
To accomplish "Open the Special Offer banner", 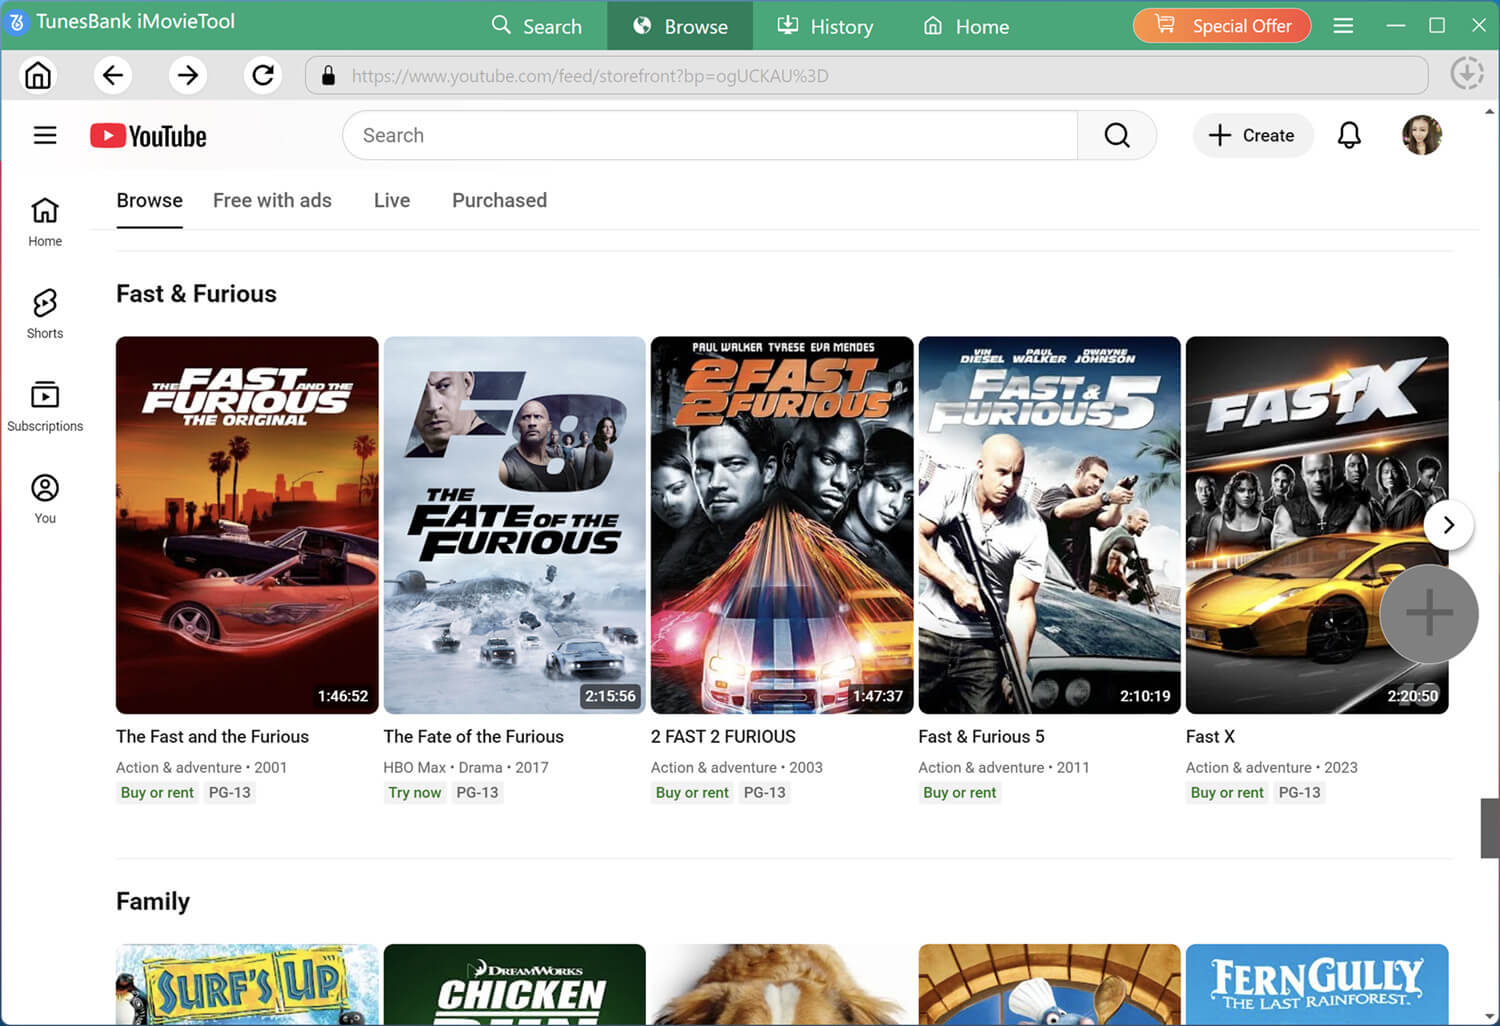I will pyautogui.click(x=1221, y=25).
